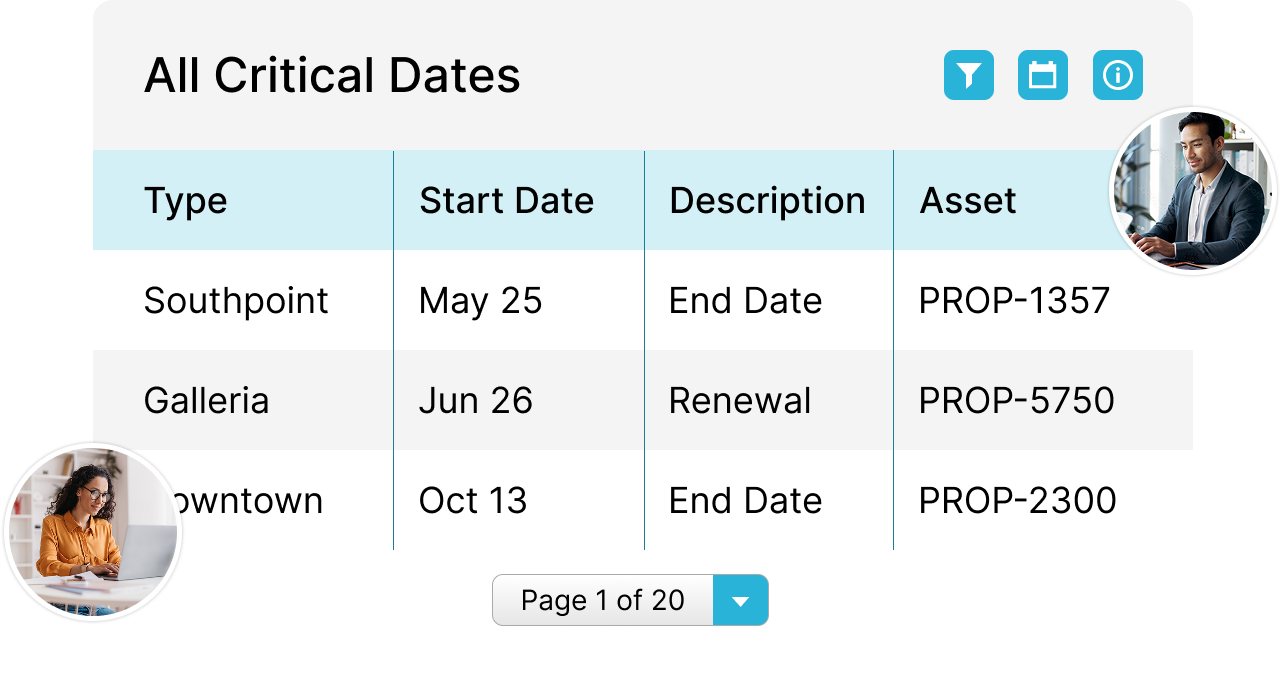Image resolution: width=1281 pixels, height=675 pixels.
Task: Open the Galleria row entry
Action: (x=207, y=401)
